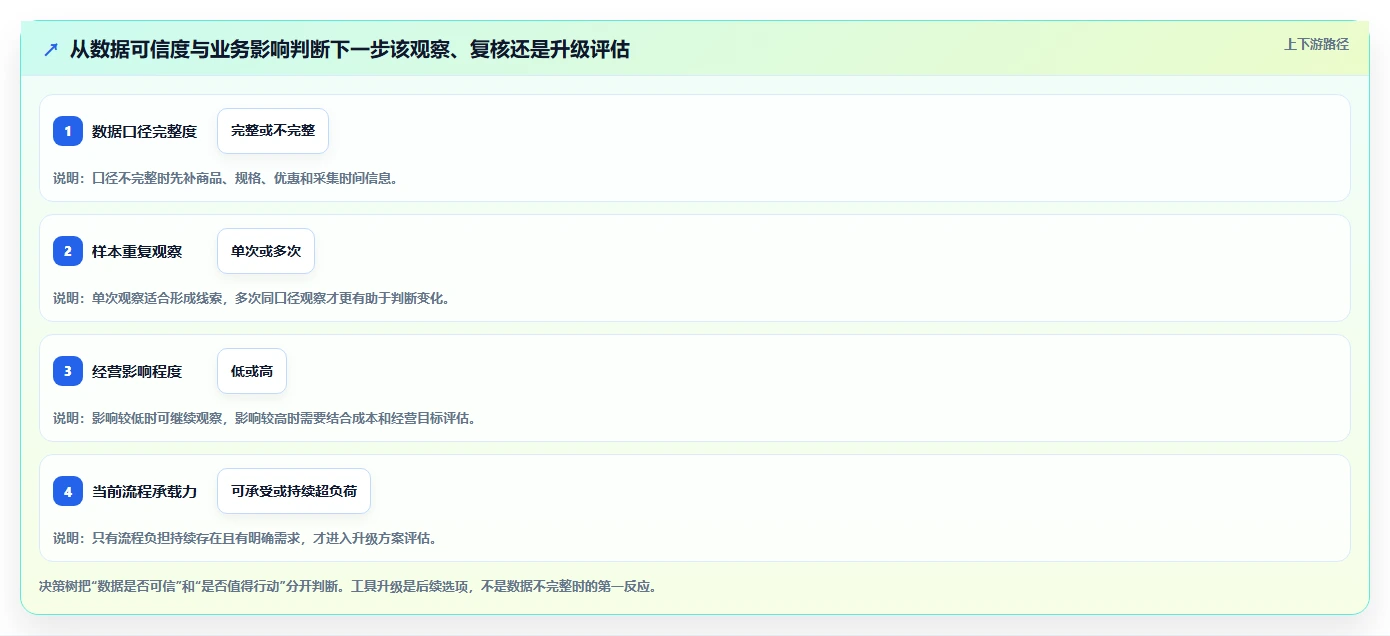Click the step 3 number badge

coord(68,371)
